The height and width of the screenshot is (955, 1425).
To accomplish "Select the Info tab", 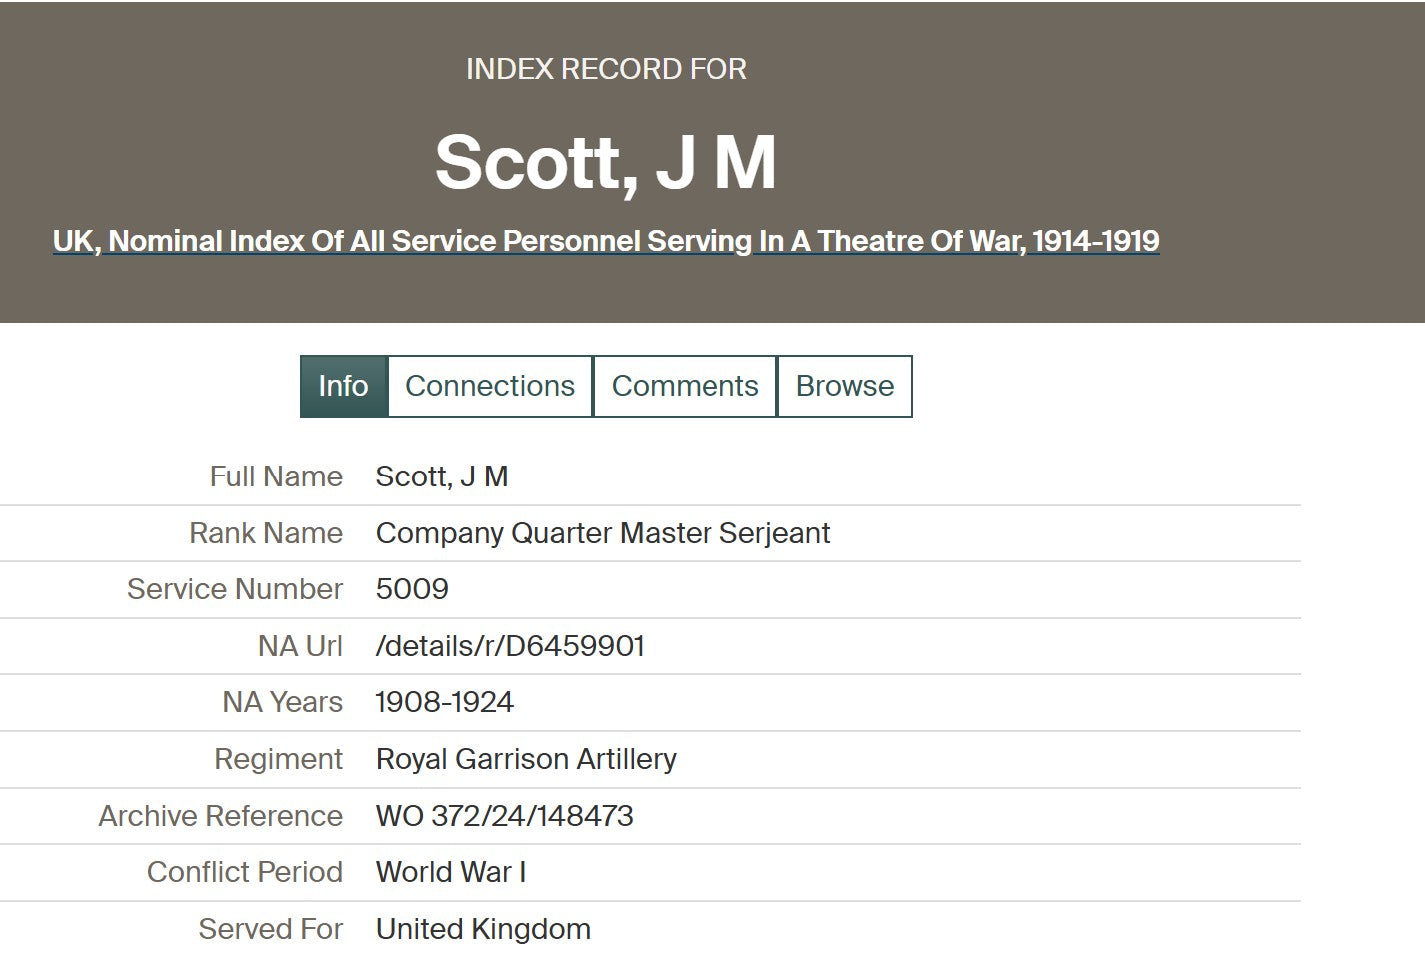I will tap(343, 386).
